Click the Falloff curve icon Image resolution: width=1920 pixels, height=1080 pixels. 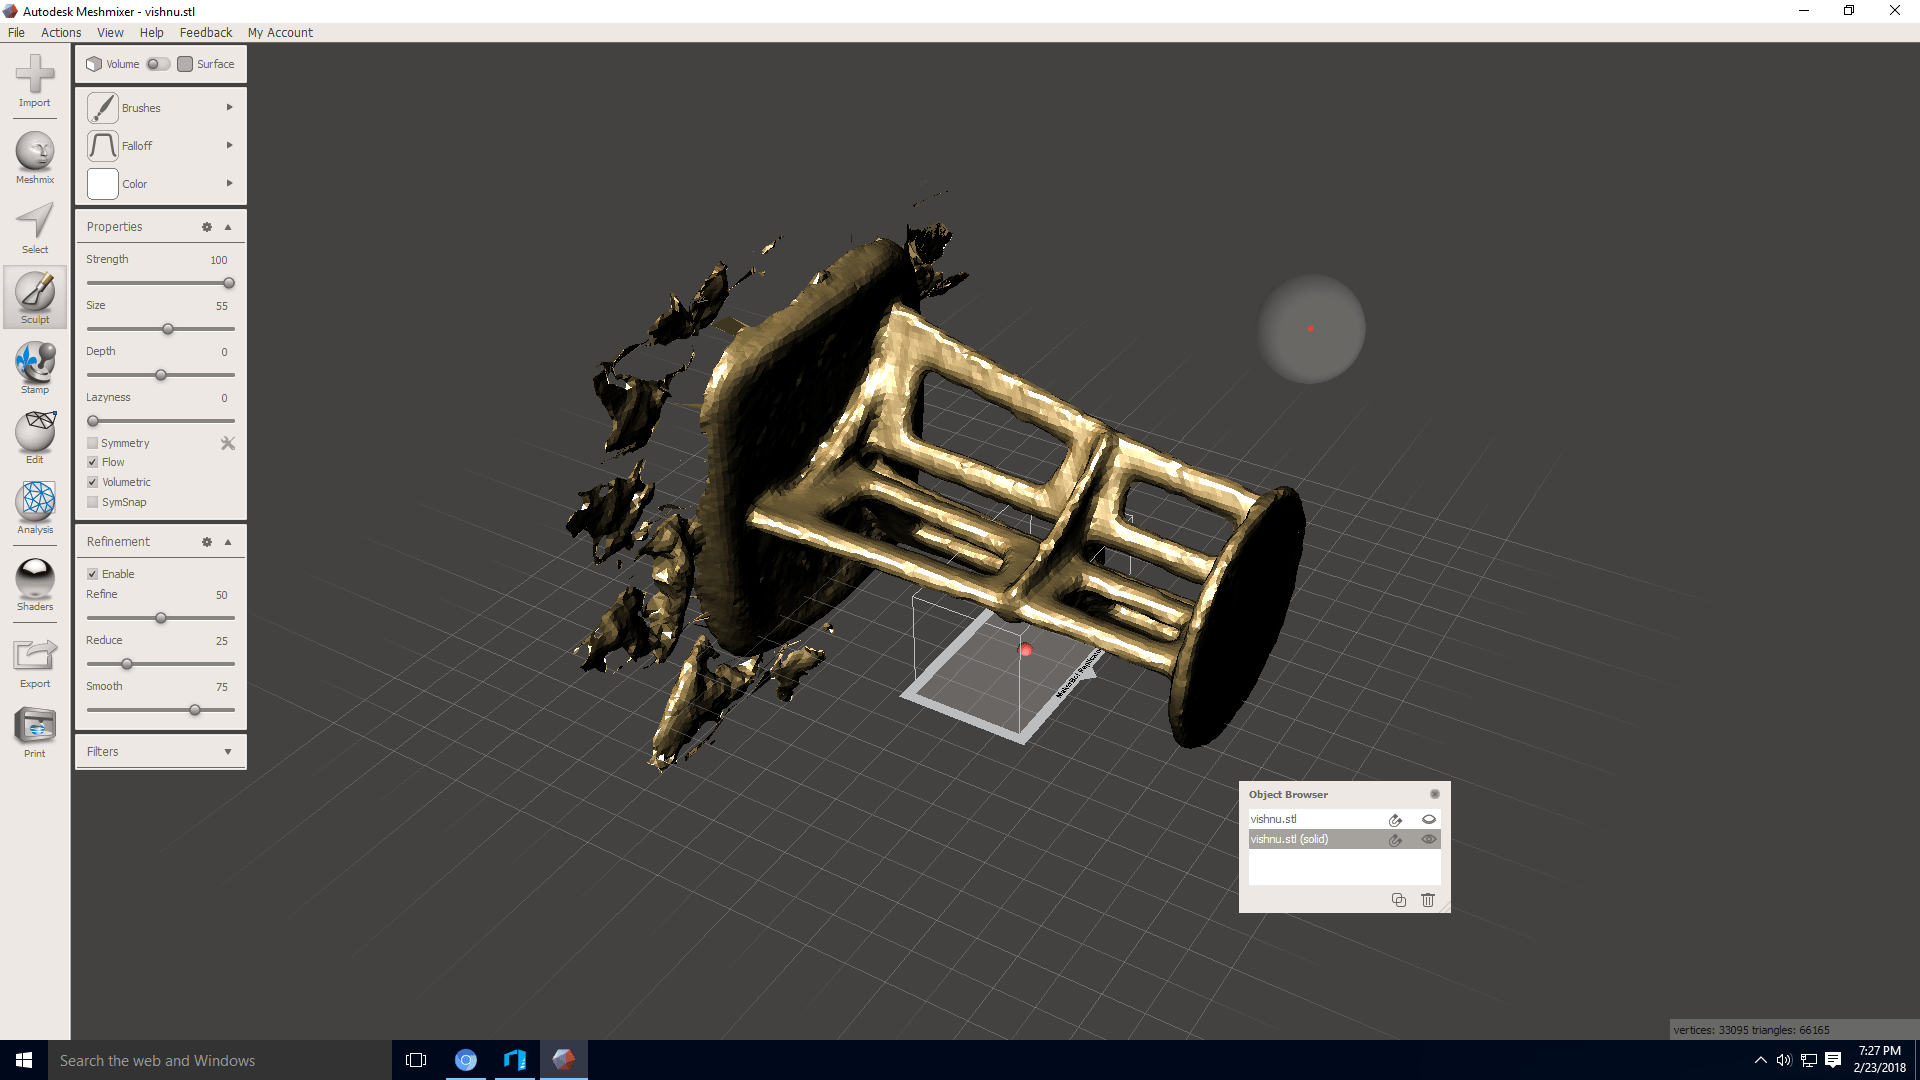click(x=102, y=145)
